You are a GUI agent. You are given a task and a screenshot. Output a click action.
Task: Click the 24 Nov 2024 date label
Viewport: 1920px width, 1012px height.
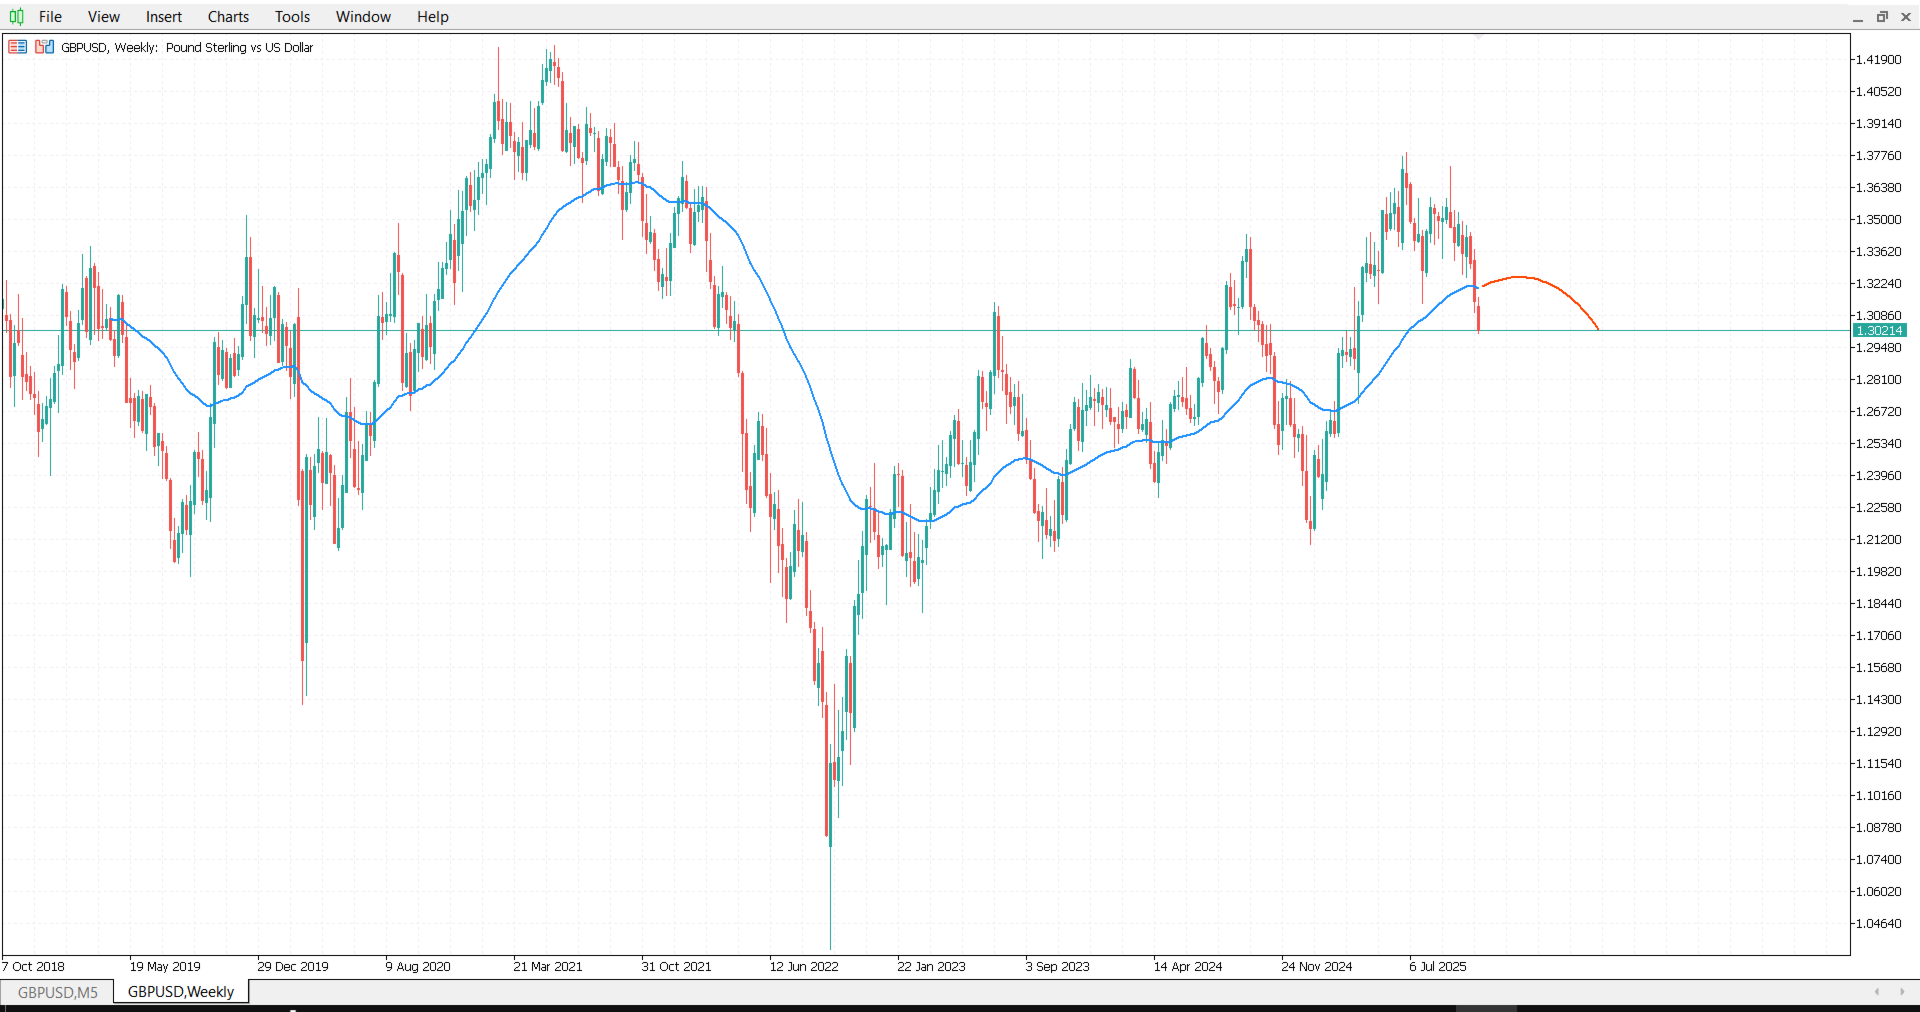1317,967
